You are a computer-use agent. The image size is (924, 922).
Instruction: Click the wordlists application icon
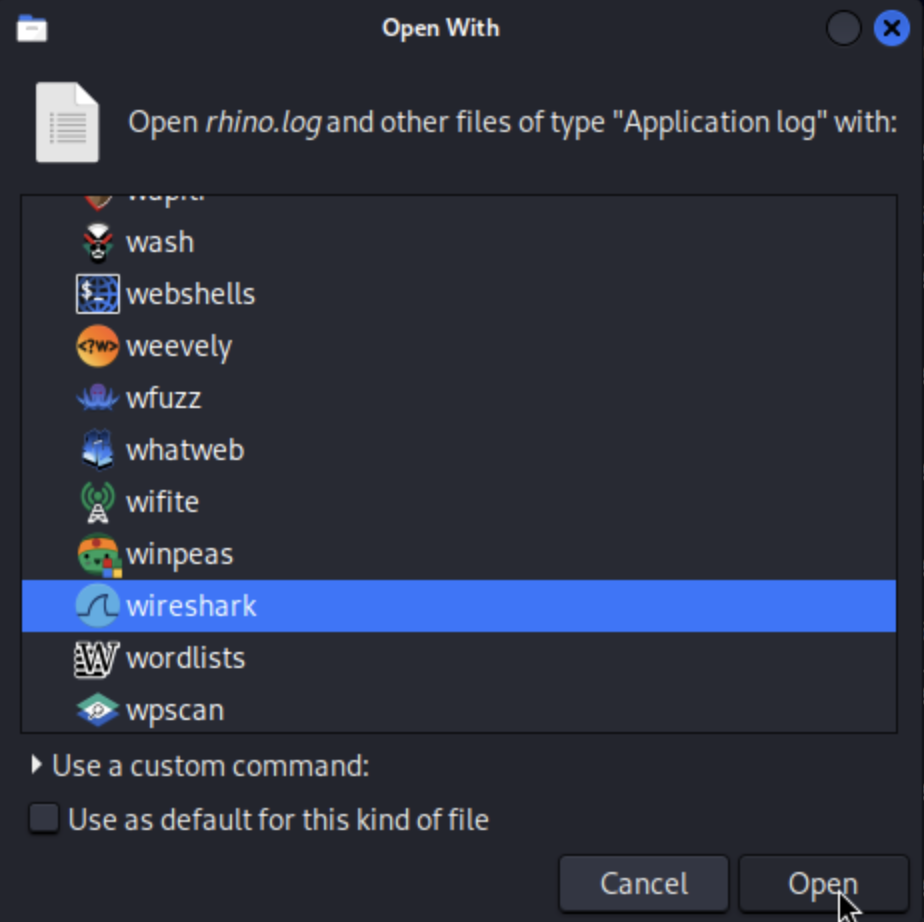tap(97, 658)
